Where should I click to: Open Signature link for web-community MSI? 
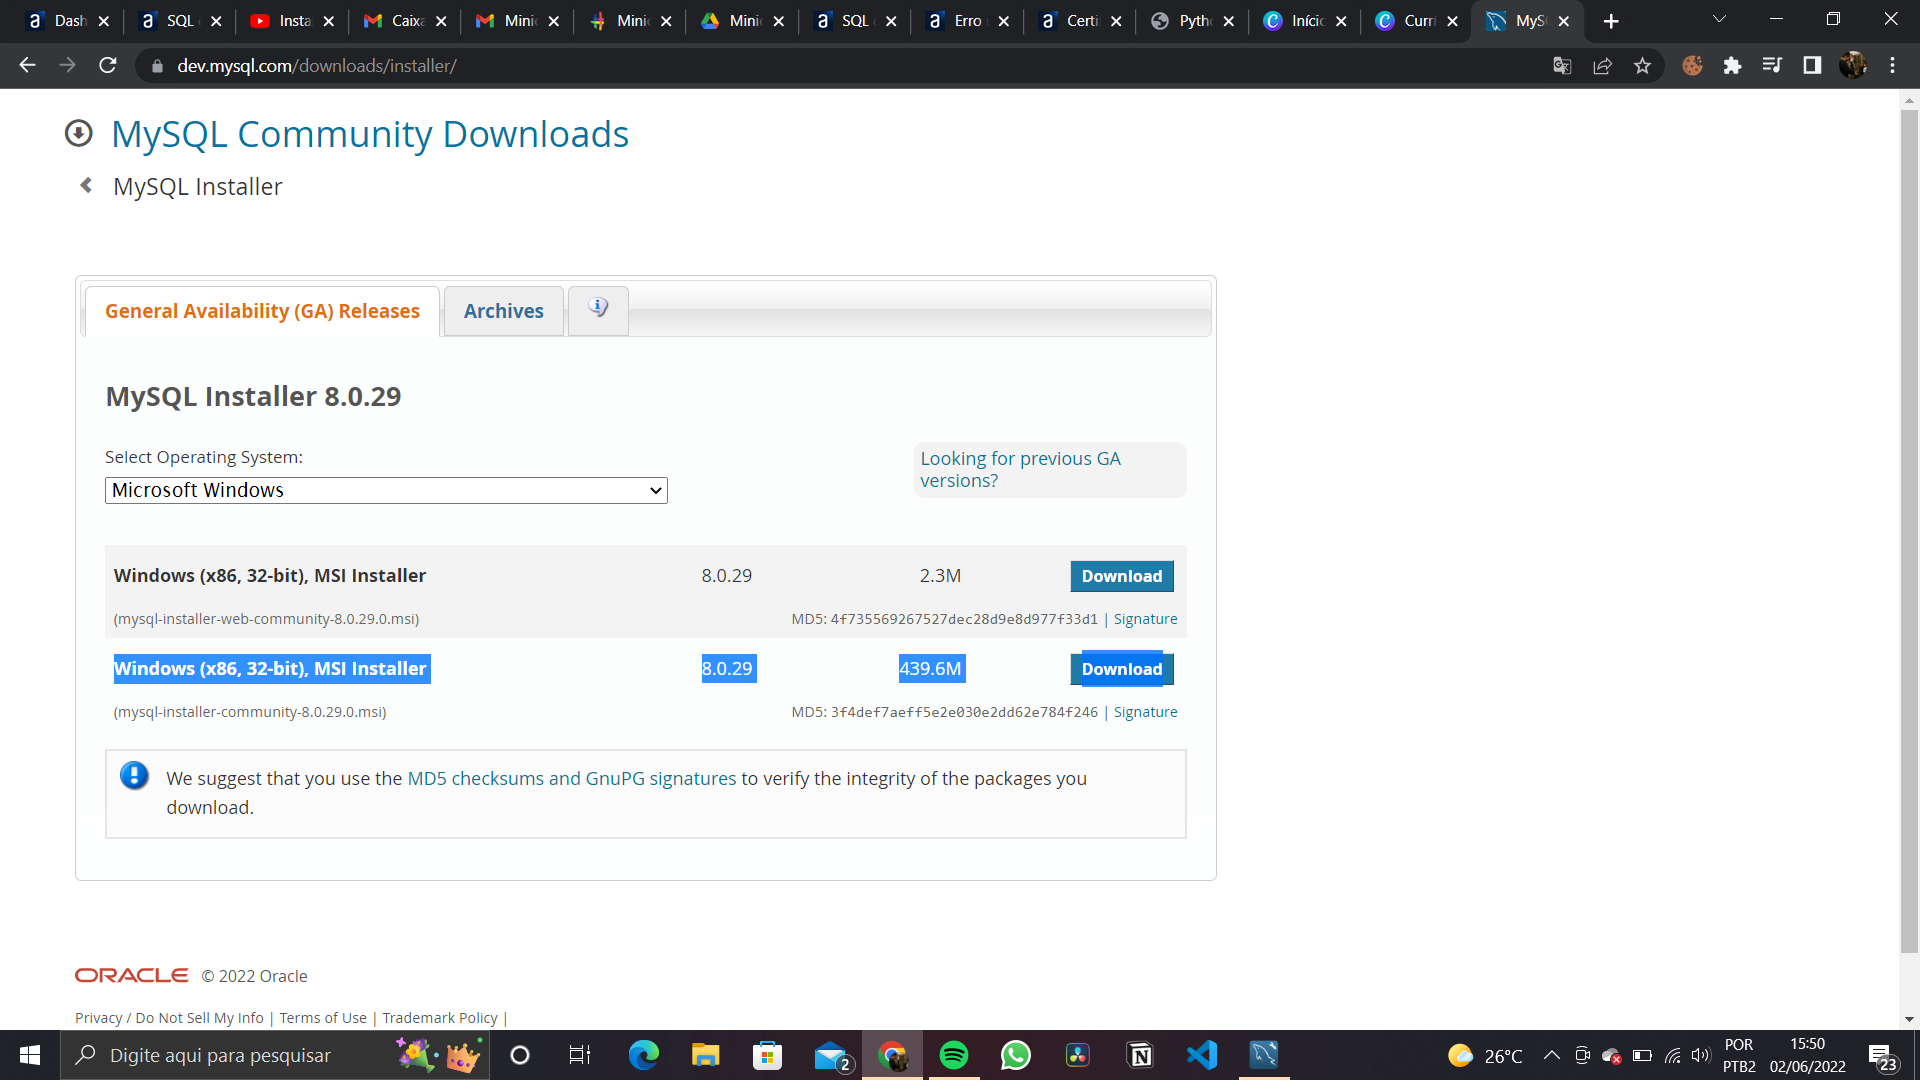1145,619
